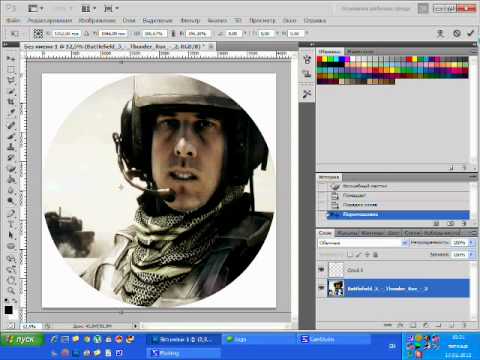480x360 pixels.
Task: Click the workspace switcher name in application bar
Action: [x=375, y=9]
